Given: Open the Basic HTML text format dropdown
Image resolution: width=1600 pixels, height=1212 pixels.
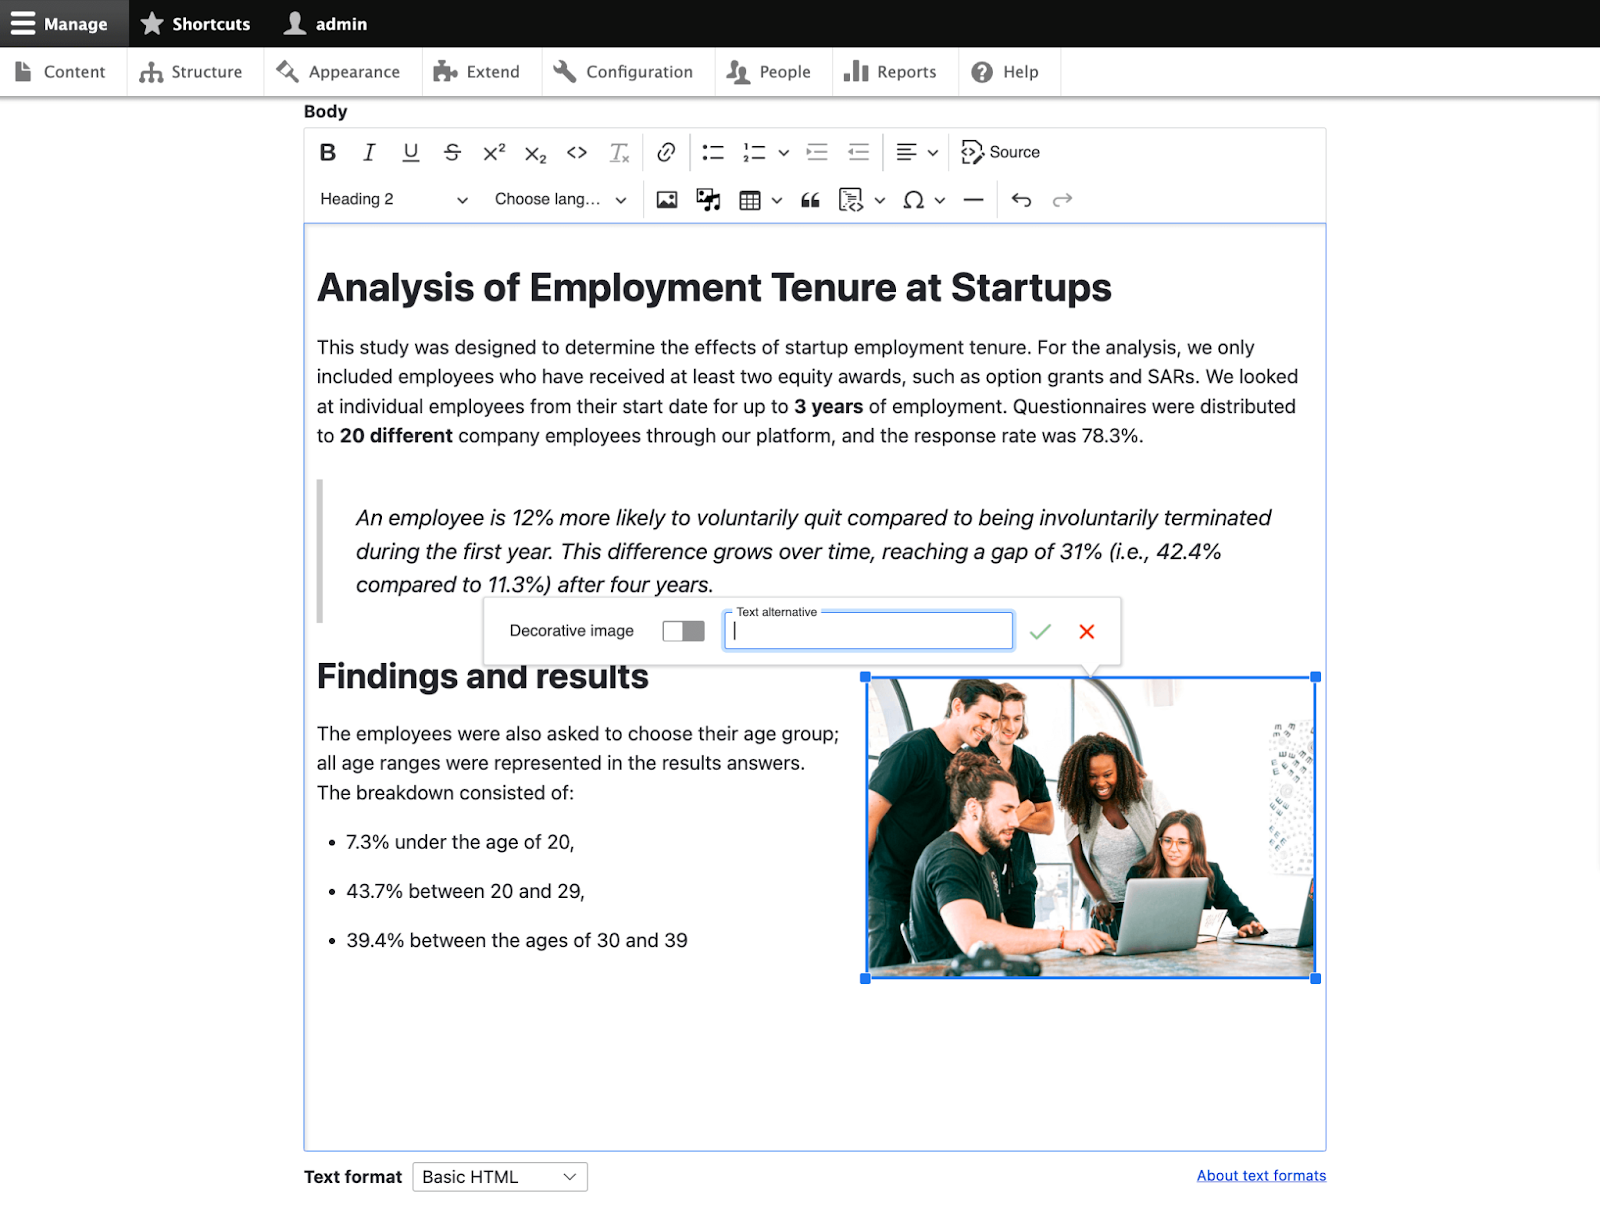Looking at the screenshot, I should point(499,1176).
